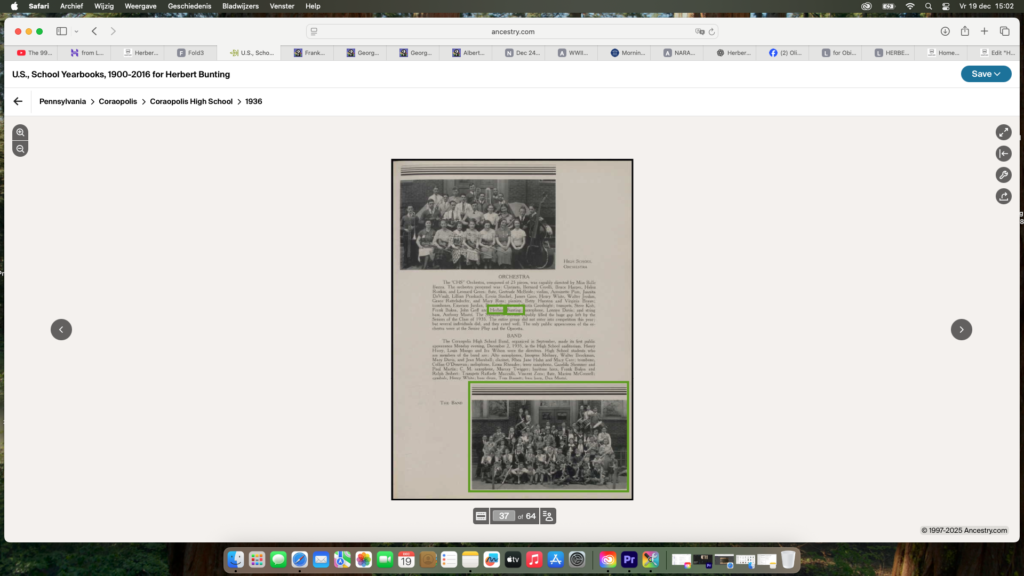The width and height of the screenshot is (1024, 576).
Task: Toggle the filmstrip view button
Action: 481,516
